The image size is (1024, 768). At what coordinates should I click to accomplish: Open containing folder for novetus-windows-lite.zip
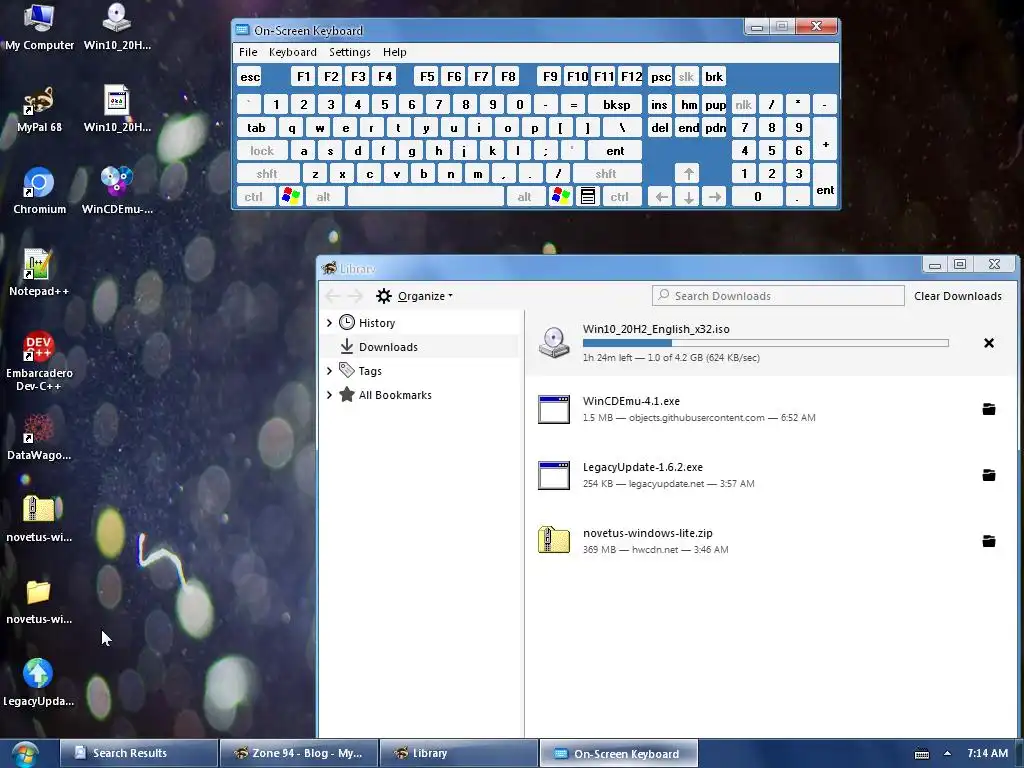point(989,541)
